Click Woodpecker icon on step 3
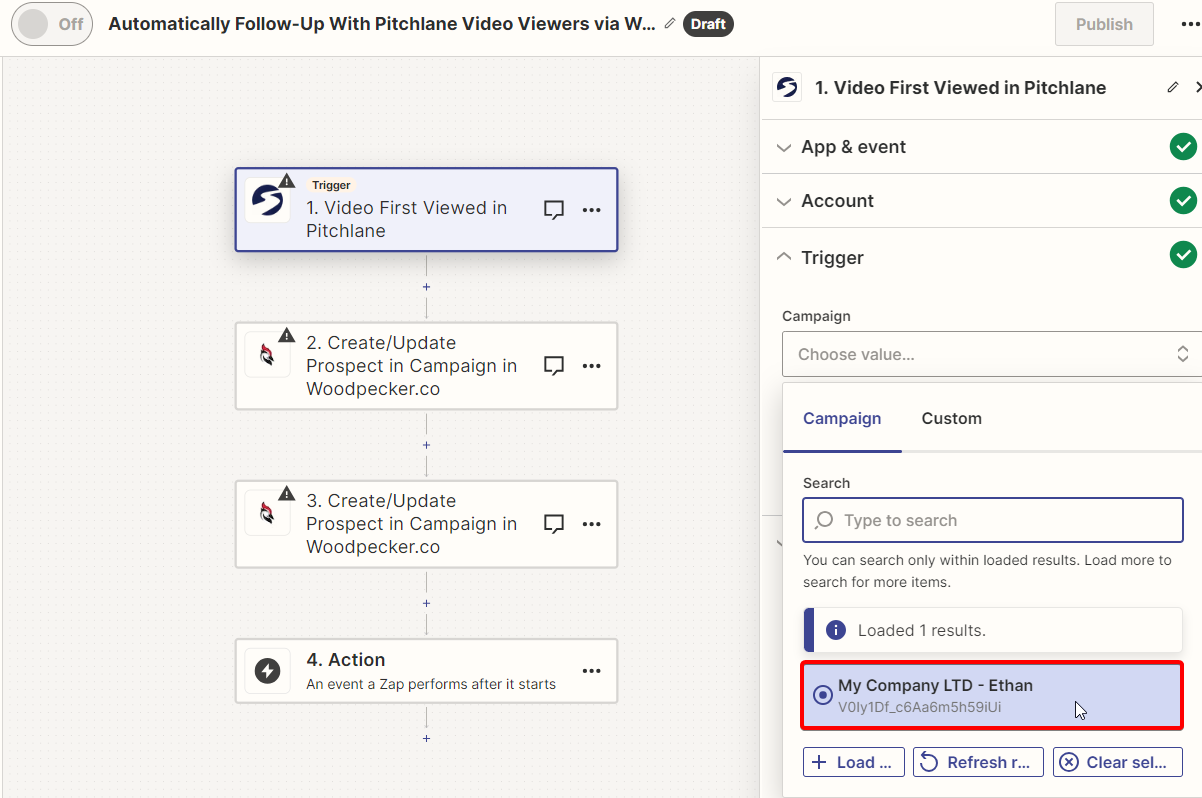Image resolution: width=1202 pixels, height=798 pixels. (x=267, y=513)
